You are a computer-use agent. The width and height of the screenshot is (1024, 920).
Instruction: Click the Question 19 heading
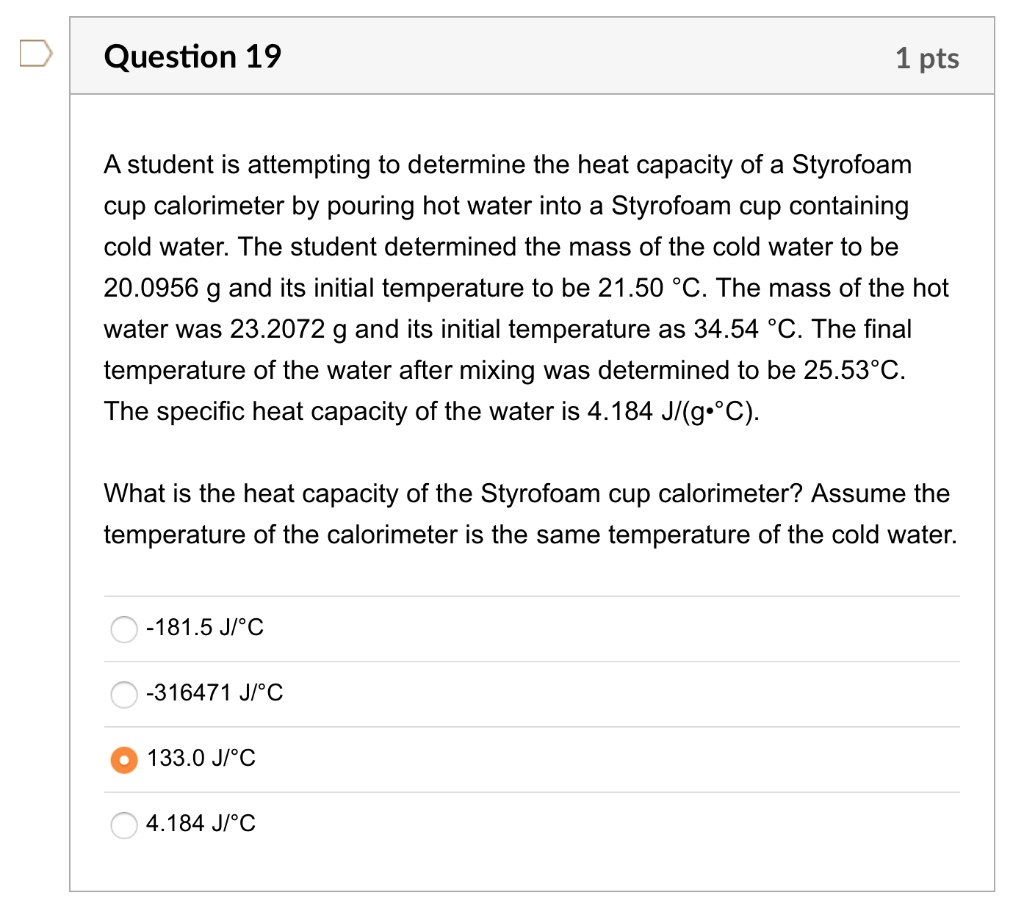[192, 57]
